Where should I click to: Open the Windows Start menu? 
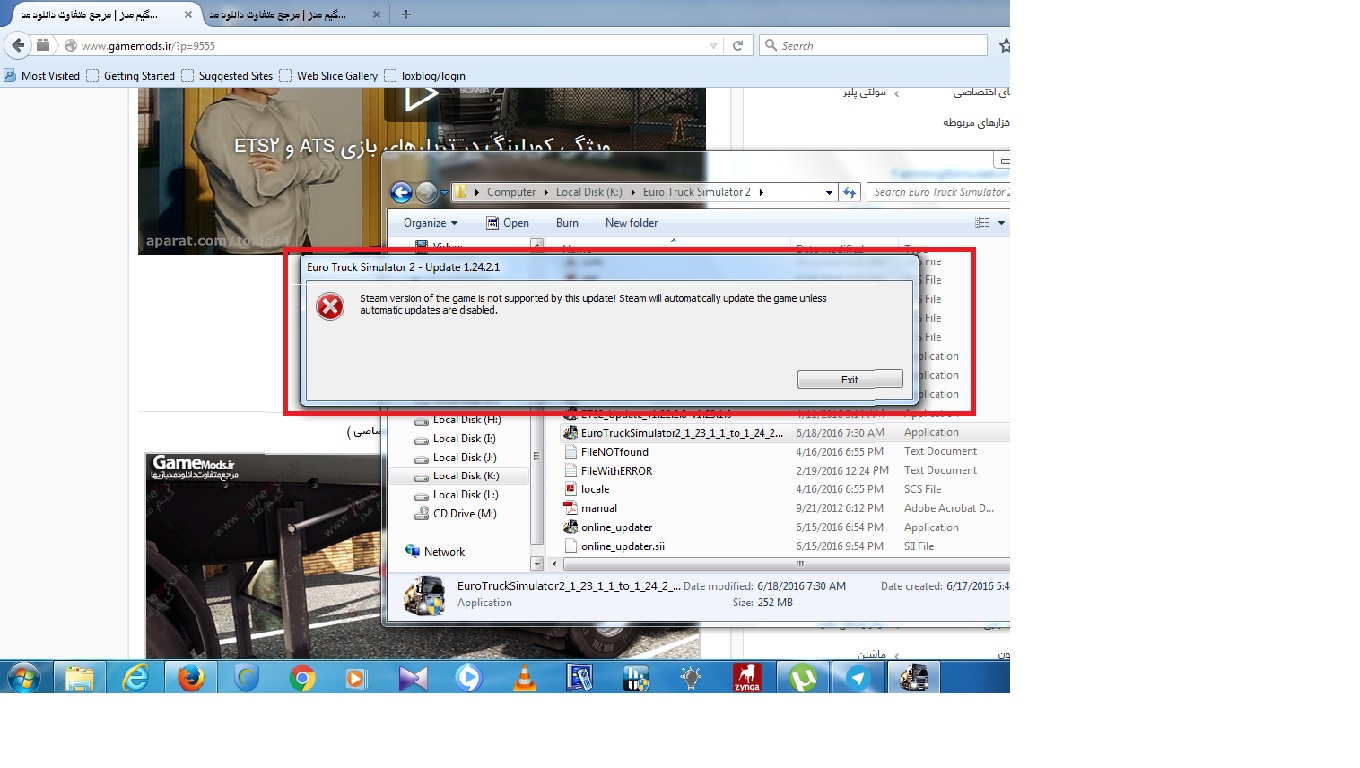(x=23, y=678)
